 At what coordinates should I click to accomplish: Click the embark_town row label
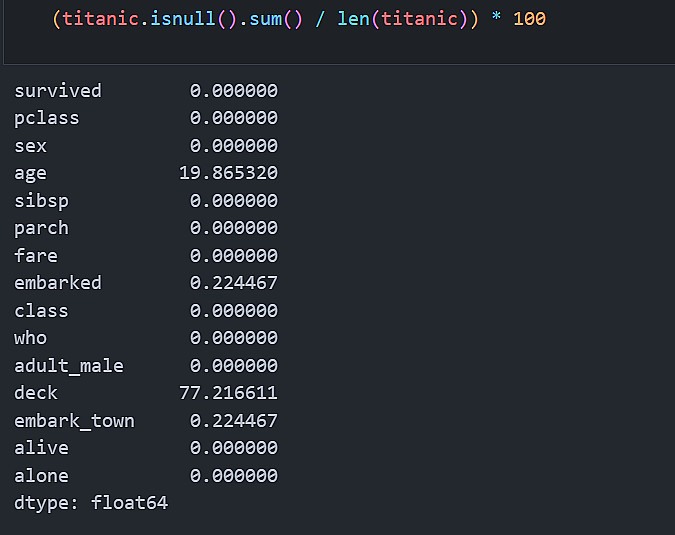click(75, 420)
